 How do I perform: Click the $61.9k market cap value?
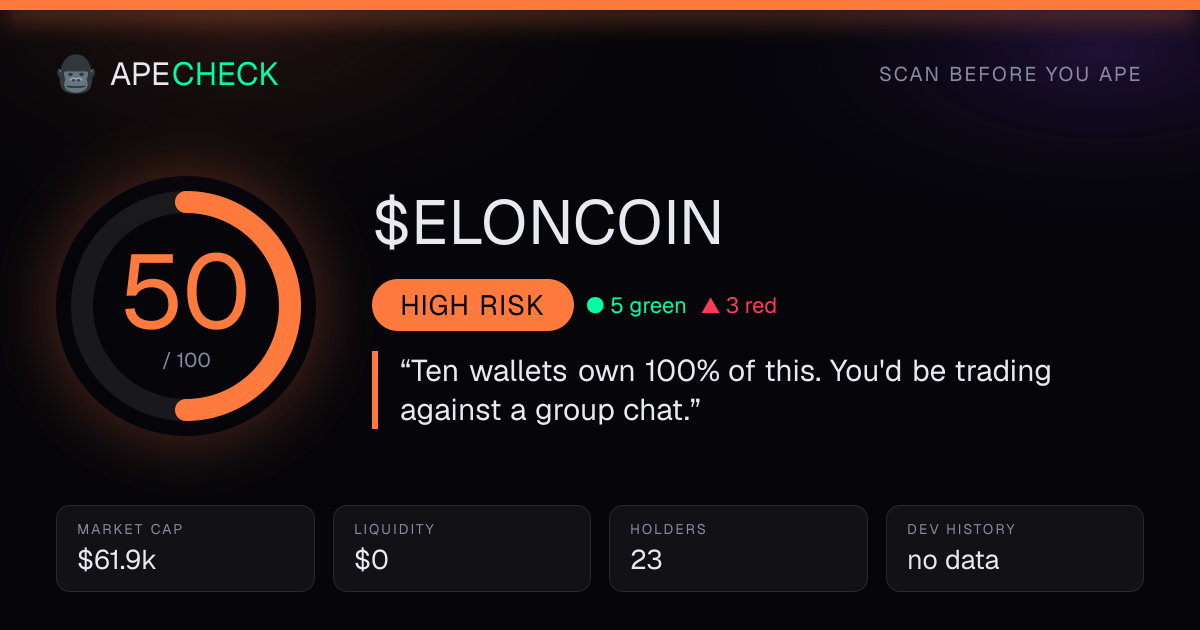(x=117, y=560)
